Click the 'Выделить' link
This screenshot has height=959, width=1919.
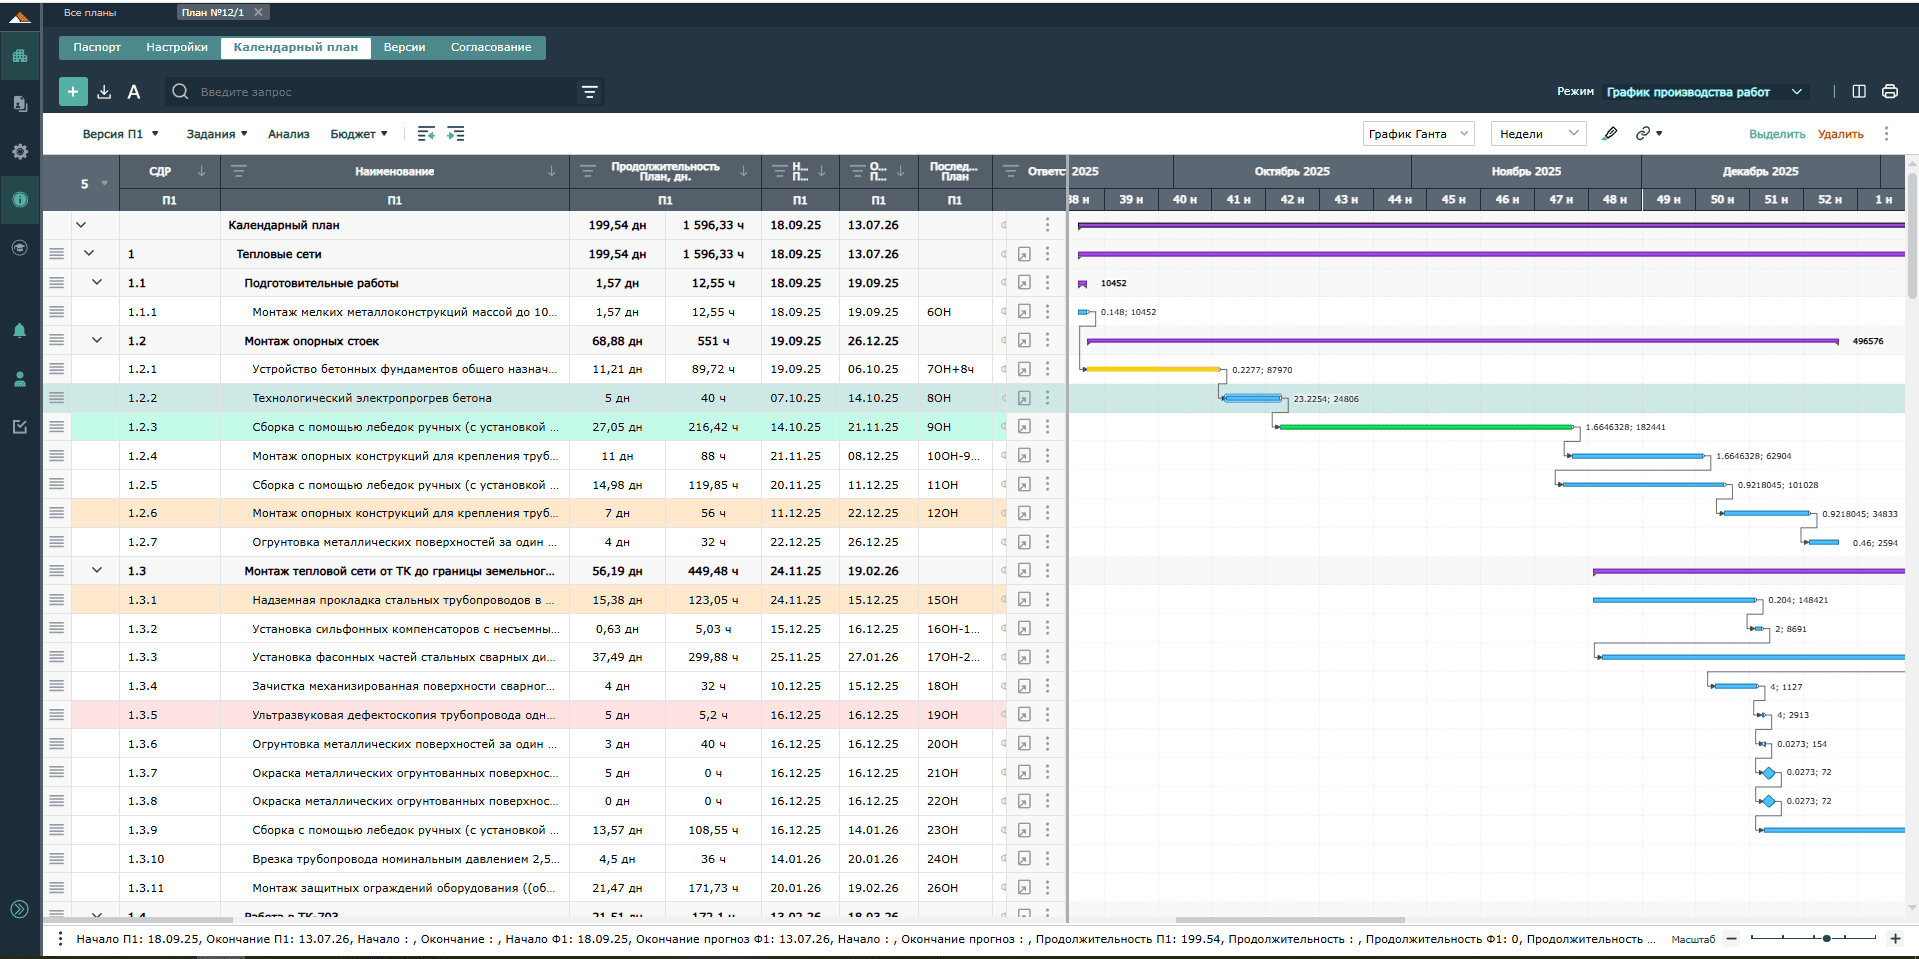click(x=1776, y=134)
